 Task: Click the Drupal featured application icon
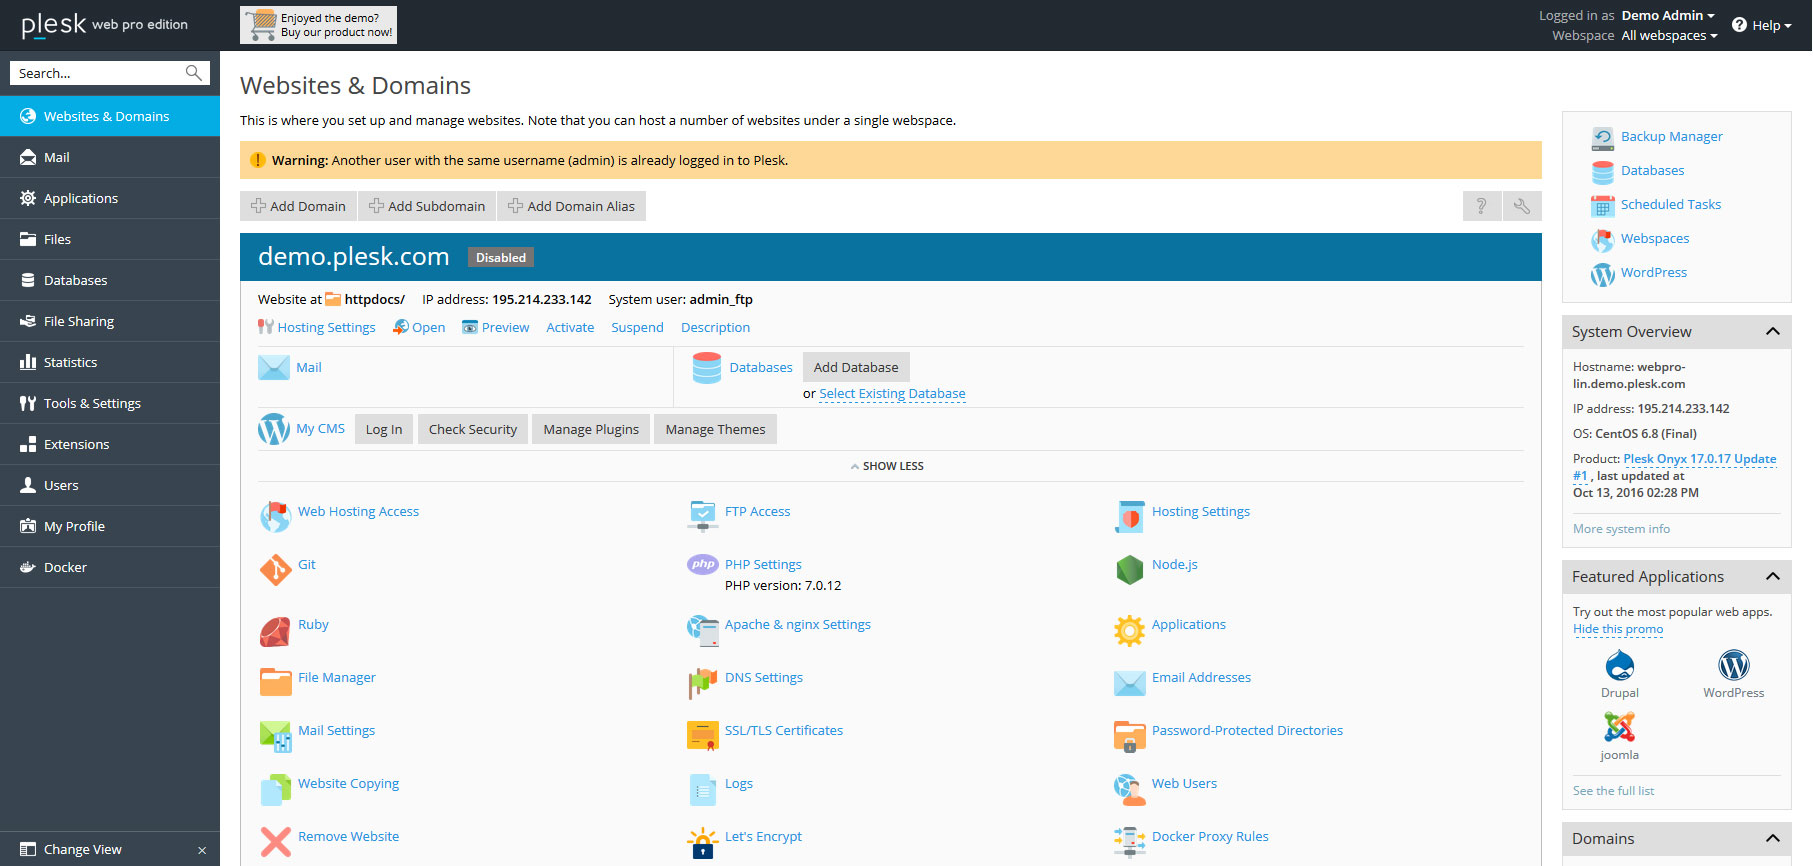pyautogui.click(x=1620, y=666)
